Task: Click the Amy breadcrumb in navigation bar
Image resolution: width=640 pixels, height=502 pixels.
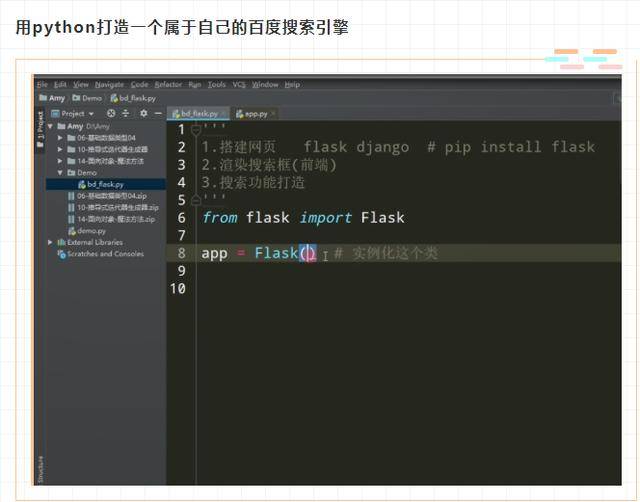Action: [52, 98]
